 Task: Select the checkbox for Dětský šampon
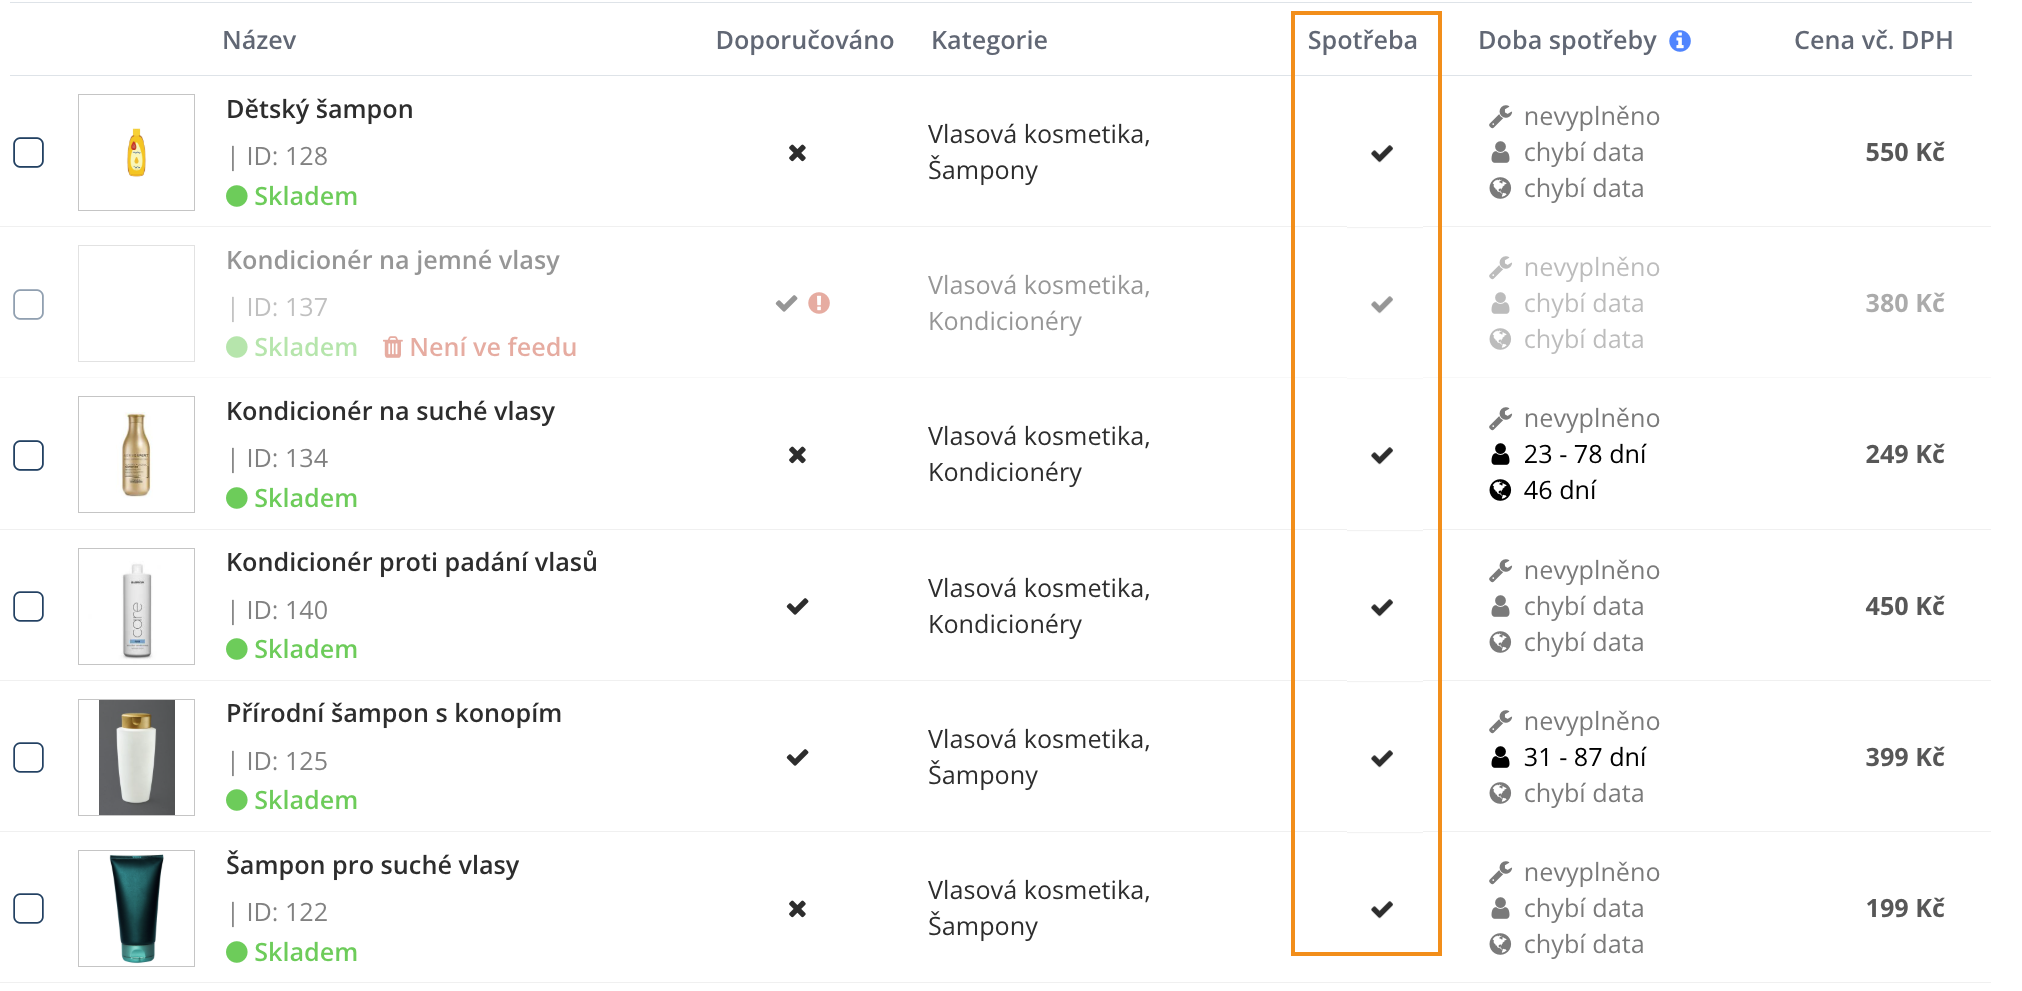coord(28,152)
